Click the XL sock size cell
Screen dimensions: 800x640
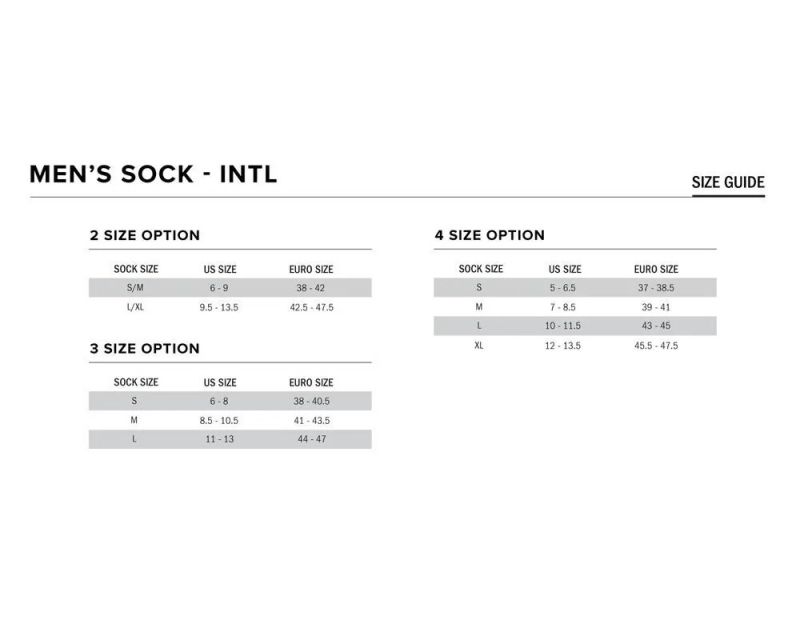[480, 345]
